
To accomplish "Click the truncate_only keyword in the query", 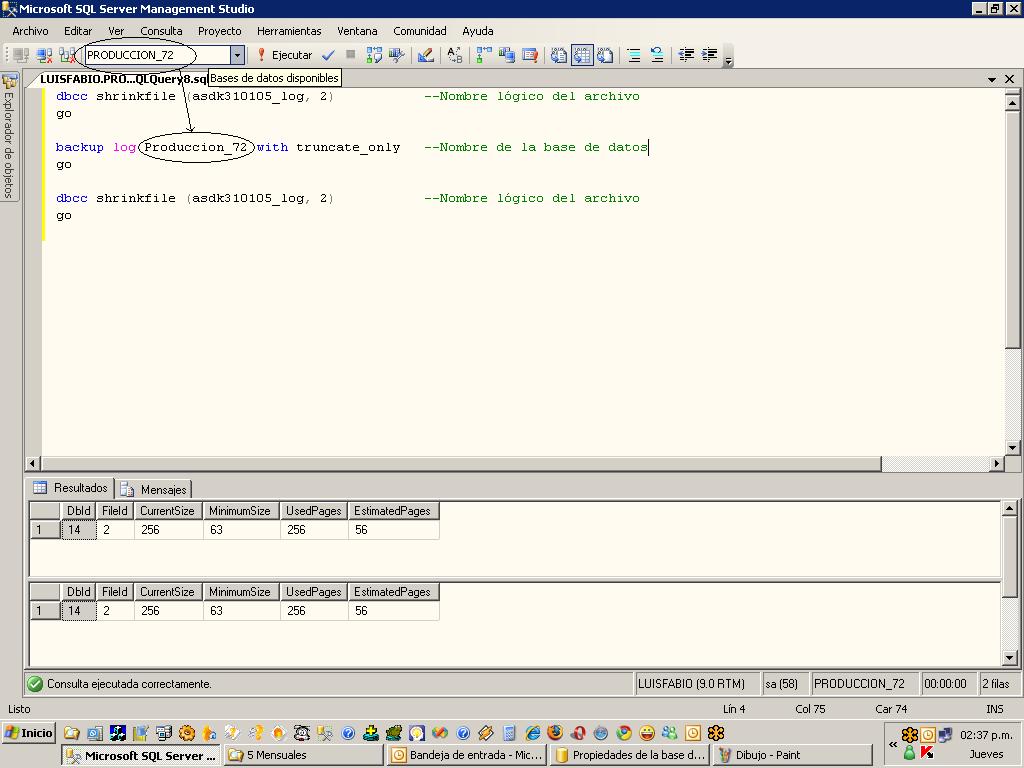I will 348,147.
